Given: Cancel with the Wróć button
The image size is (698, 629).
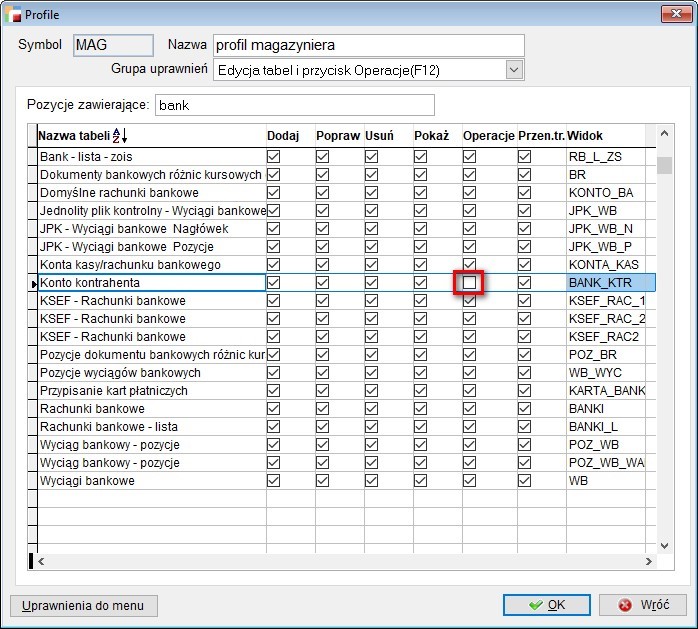Looking at the screenshot, I should (643, 605).
